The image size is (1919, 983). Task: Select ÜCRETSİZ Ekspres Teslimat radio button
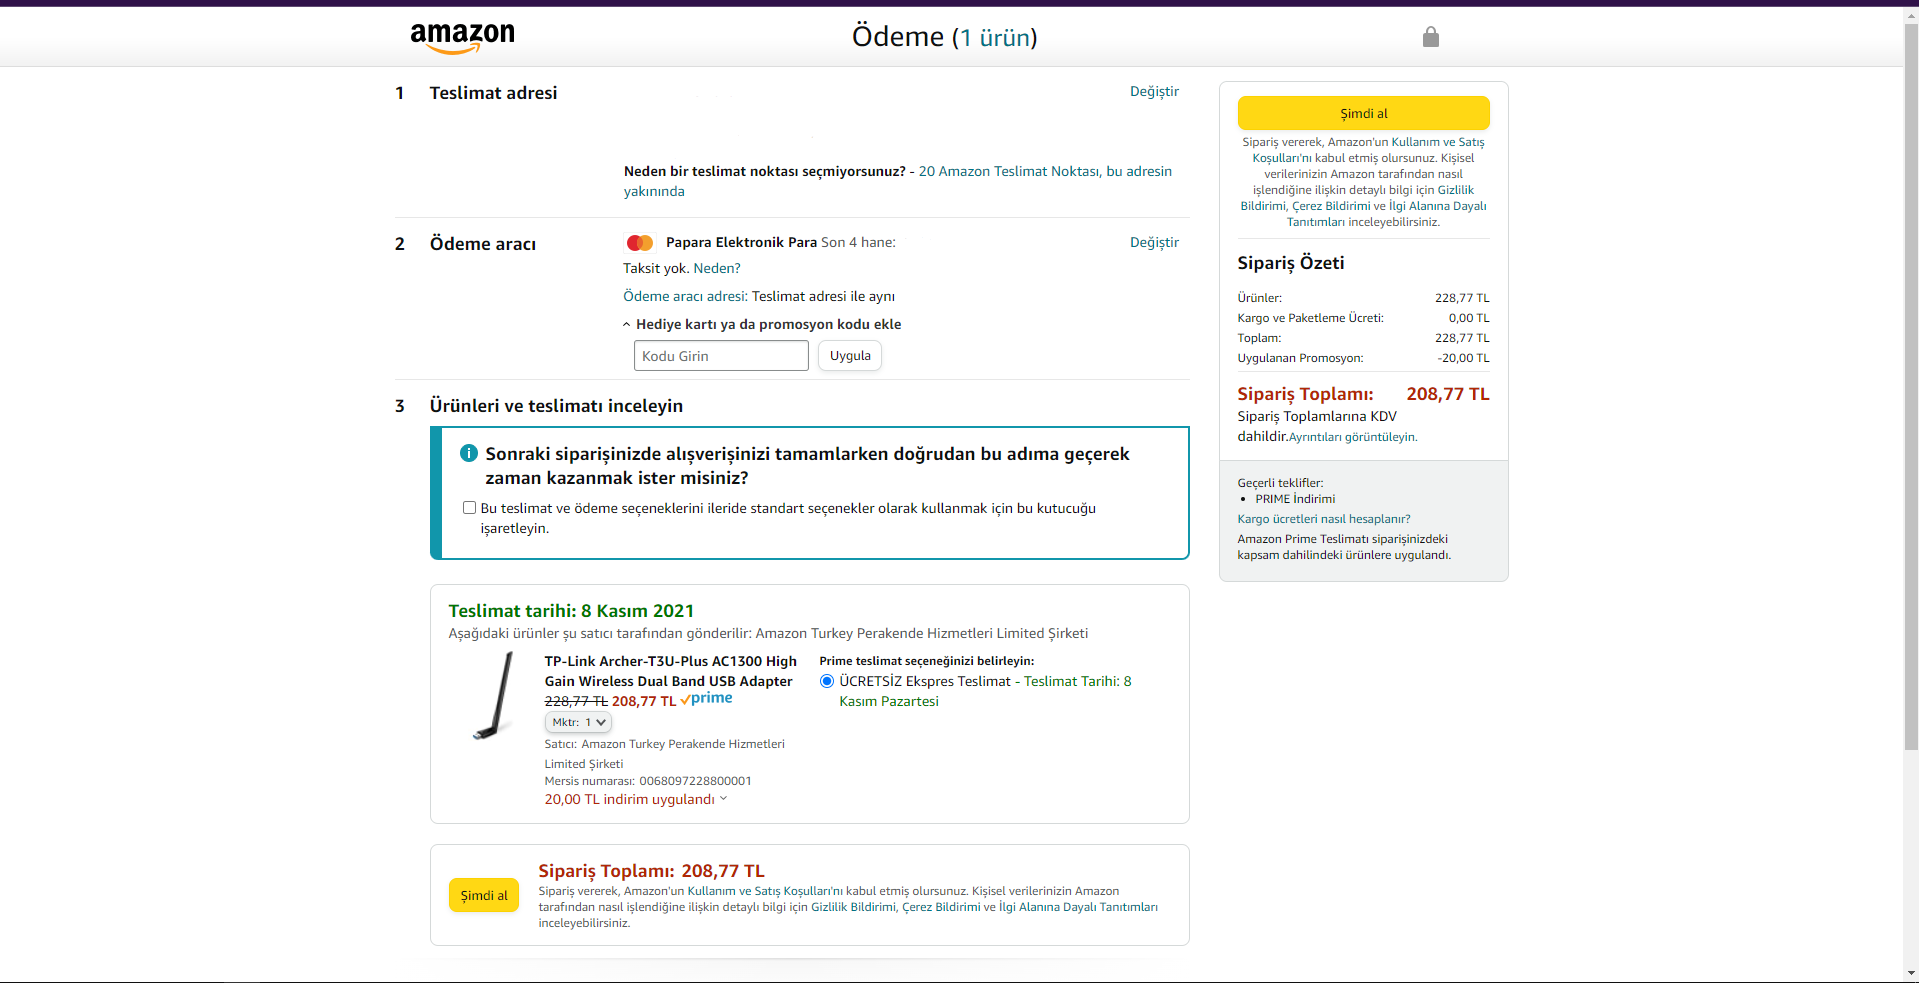(827, 681)
